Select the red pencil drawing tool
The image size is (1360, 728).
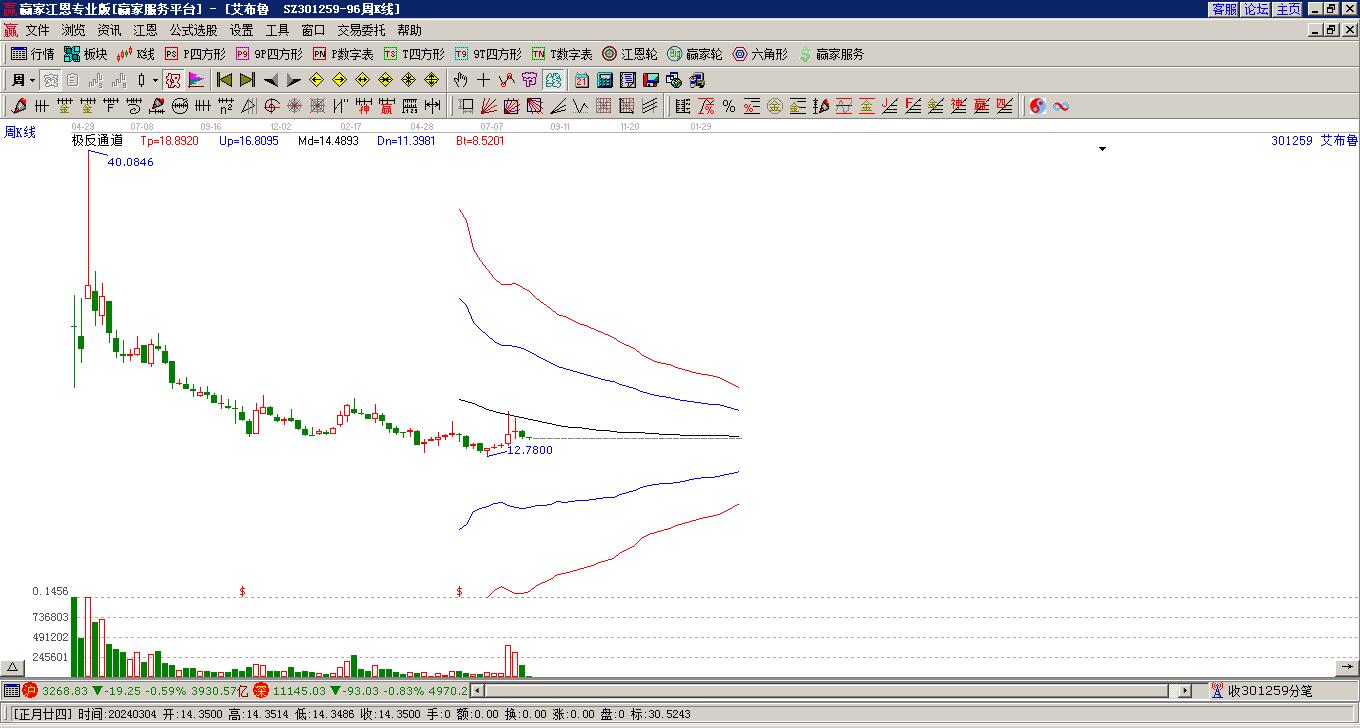pyautogui.click(x=19, y=106)
